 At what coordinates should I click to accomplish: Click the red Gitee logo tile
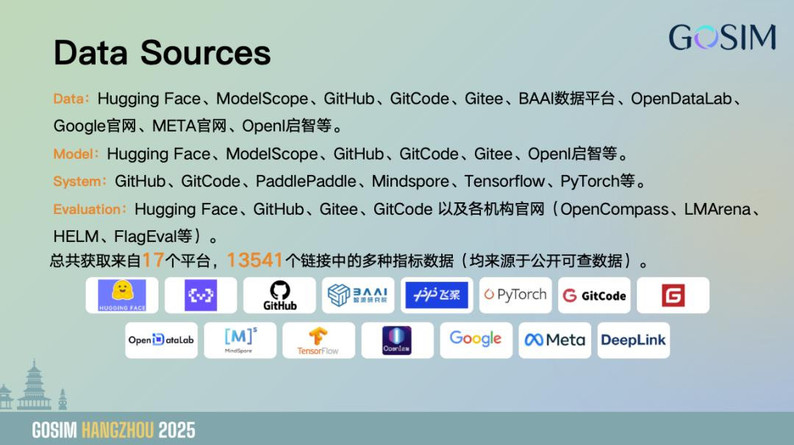(673, 295)
